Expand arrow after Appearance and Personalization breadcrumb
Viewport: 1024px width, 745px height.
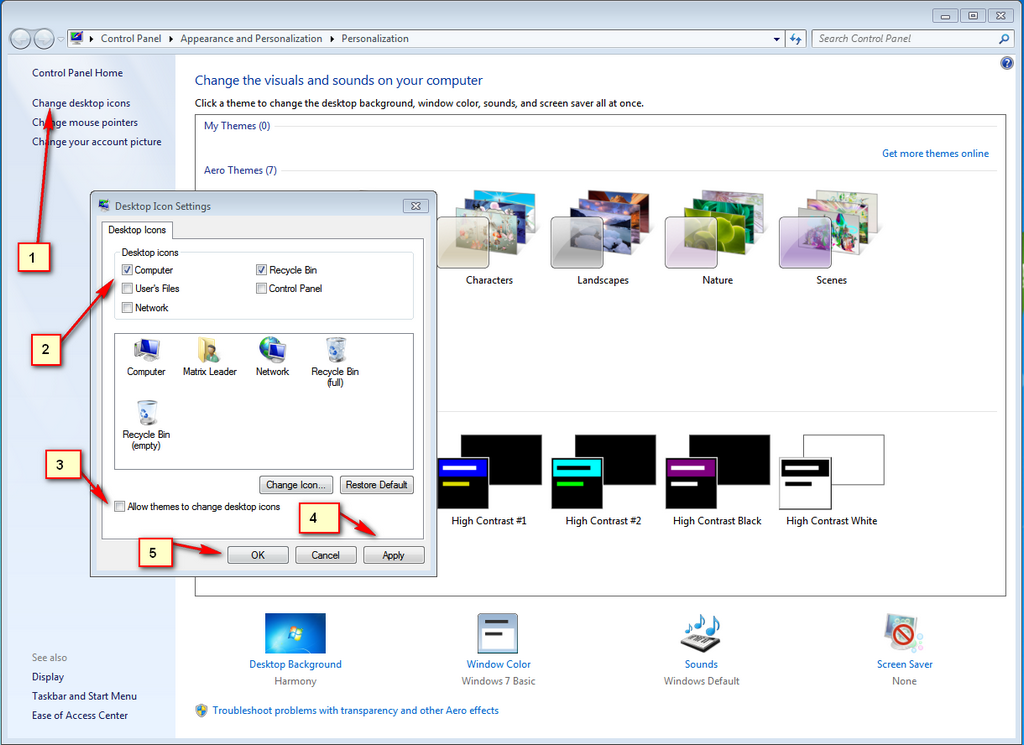(x=332, y=39)
